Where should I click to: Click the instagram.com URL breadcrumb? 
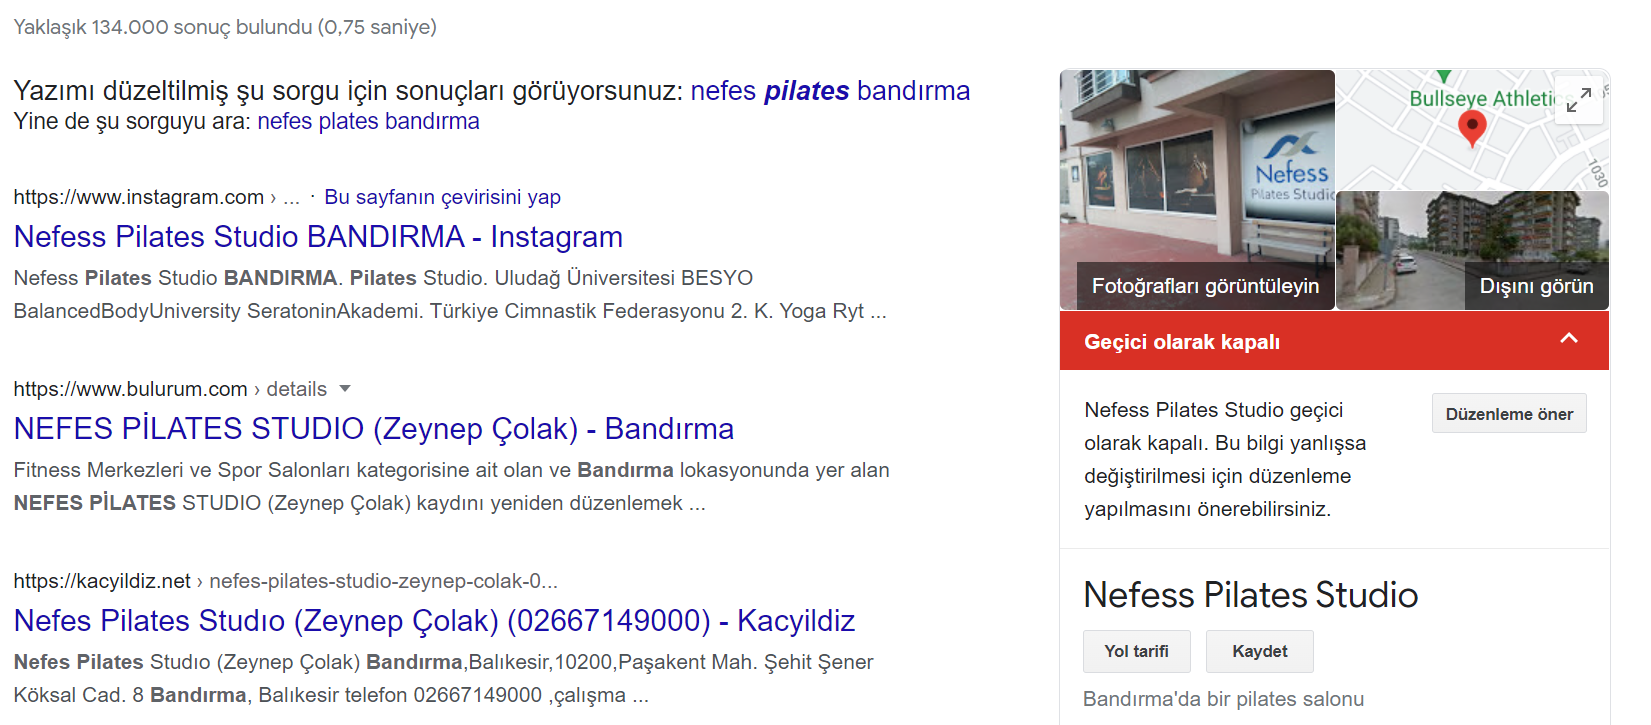139,197
